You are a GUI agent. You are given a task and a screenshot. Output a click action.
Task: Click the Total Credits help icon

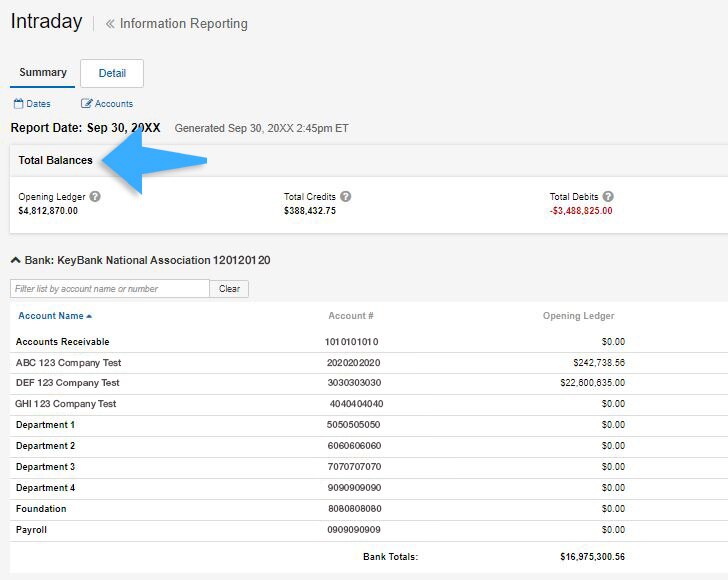coord(346,197)
